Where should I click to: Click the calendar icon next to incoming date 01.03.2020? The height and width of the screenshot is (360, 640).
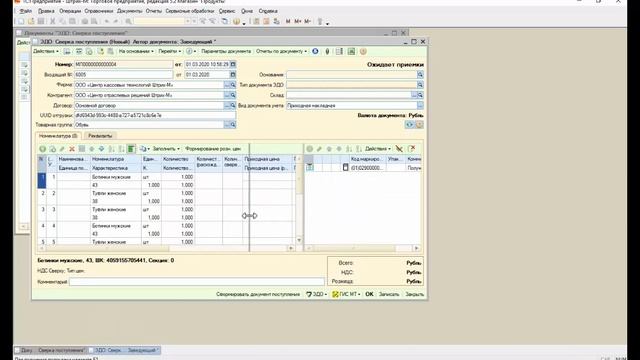click(x=233, y=75)
